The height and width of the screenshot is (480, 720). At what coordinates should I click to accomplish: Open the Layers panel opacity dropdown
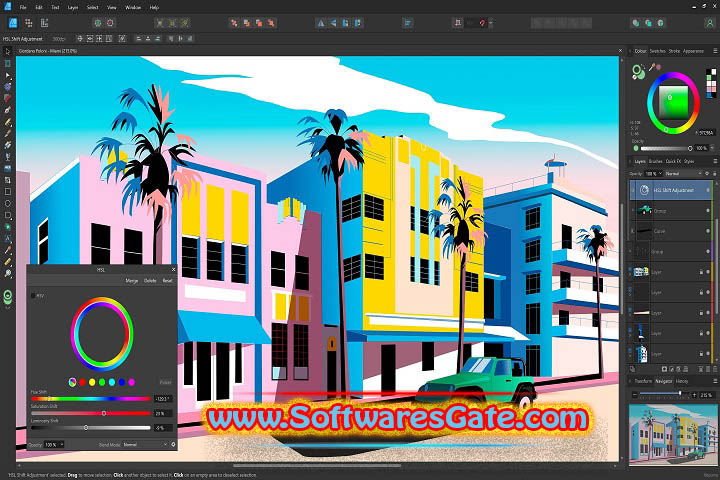653,174
